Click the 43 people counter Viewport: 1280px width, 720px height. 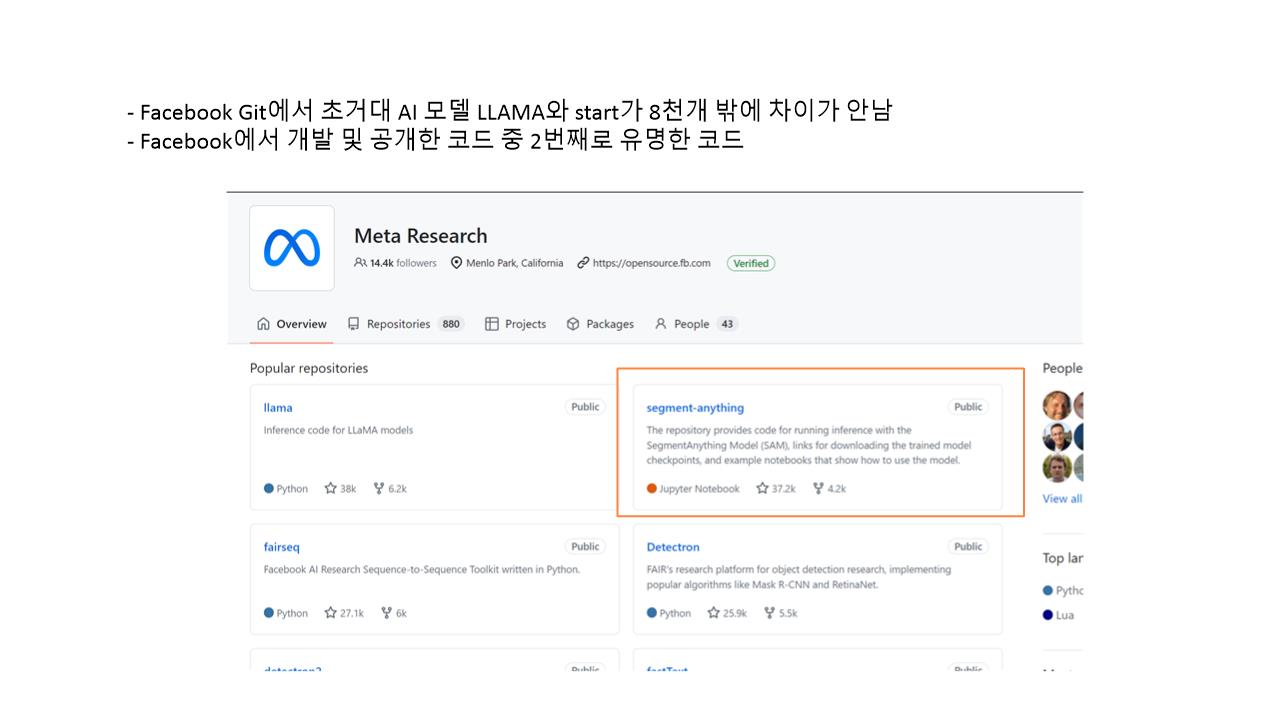click(x=727, y=324)
